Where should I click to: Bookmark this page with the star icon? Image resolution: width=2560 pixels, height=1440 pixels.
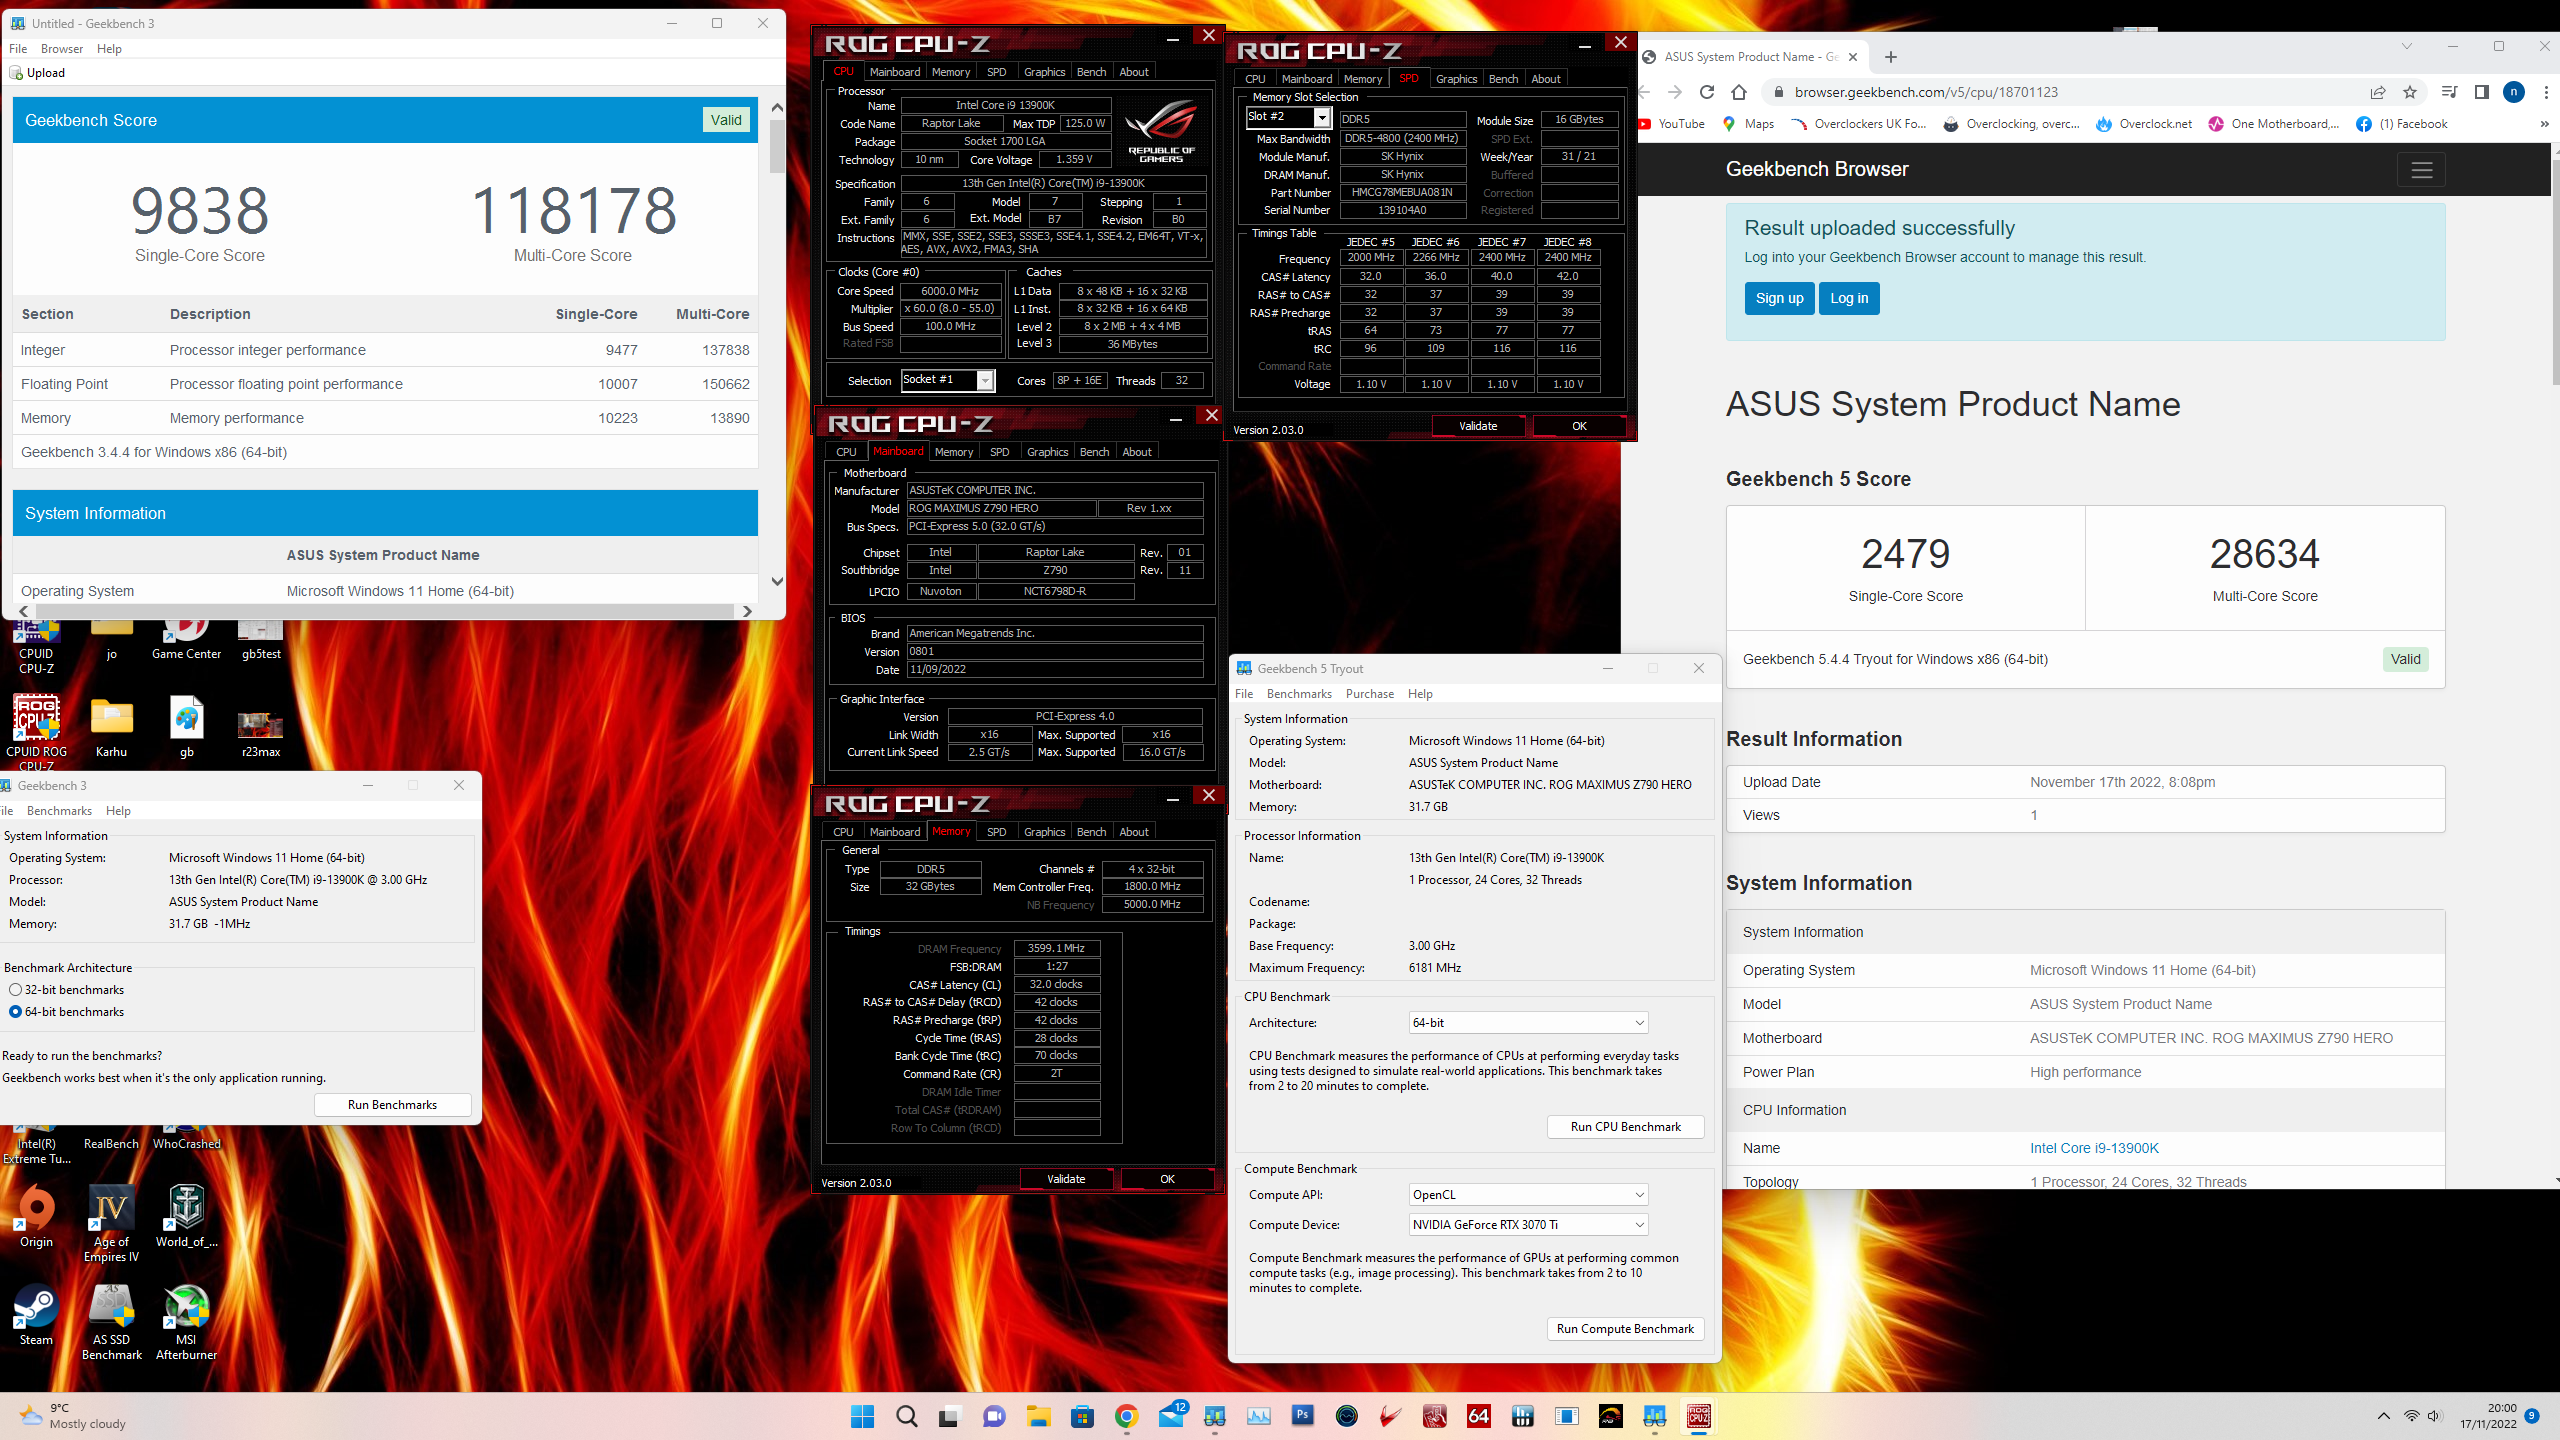point(2410,92)
